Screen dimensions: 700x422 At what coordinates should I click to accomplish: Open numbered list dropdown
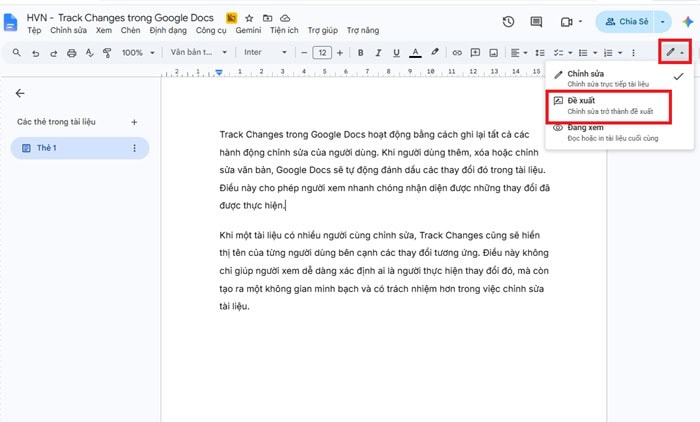point(612,53)
